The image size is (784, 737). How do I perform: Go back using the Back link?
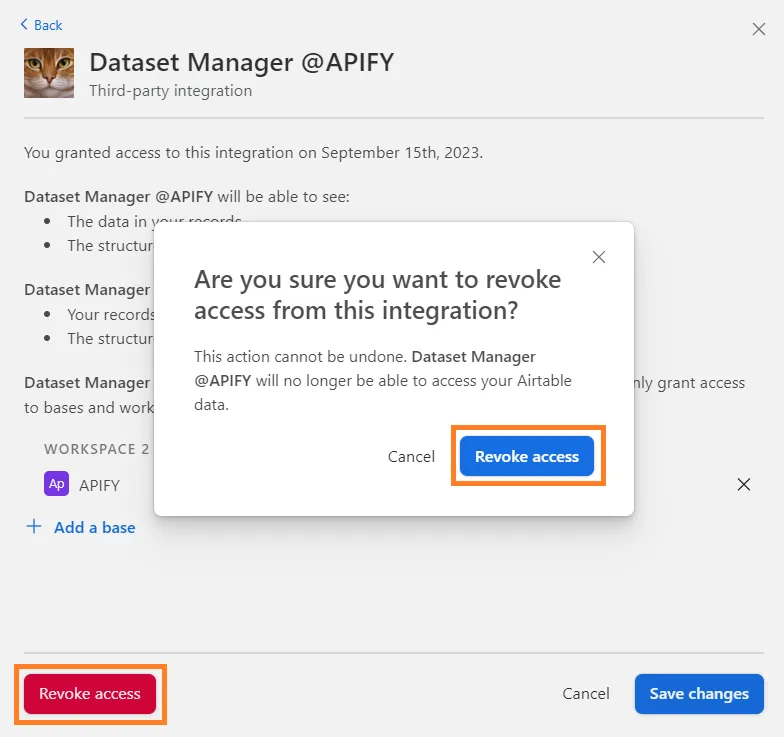click(x=41, y=25)
